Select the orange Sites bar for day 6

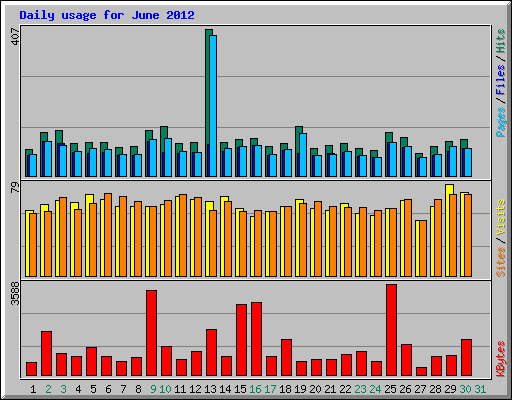108,235
